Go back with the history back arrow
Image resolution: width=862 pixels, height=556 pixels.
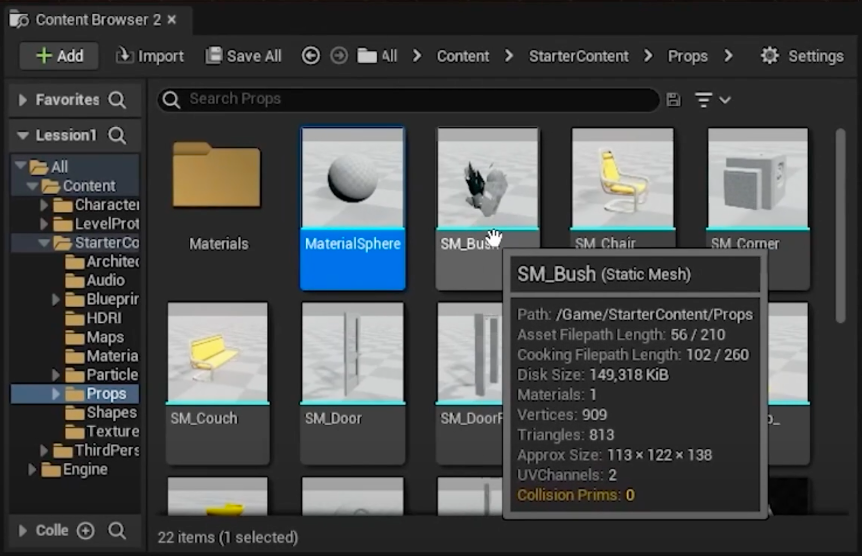click(311, 56)
